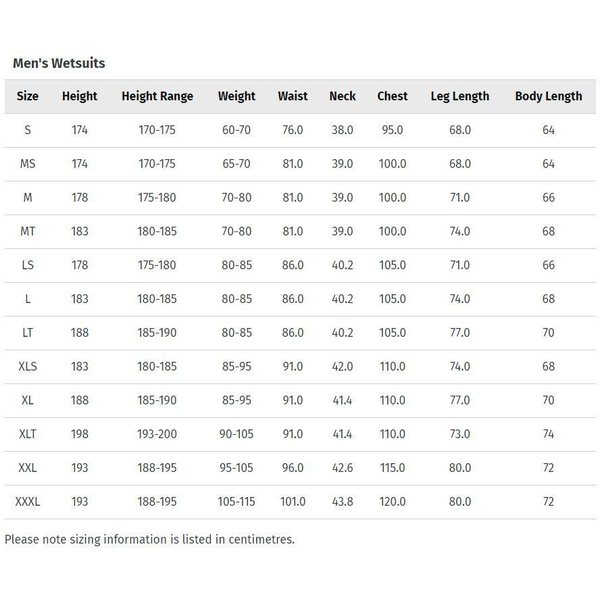Click the 193-200 height range cell
The width and height of the screenshot is (600, 600).
(x=157, y=434)
